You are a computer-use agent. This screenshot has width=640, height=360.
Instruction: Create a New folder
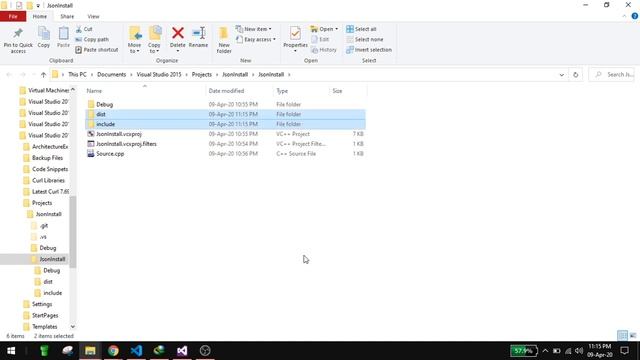click(x=224, y=40)
